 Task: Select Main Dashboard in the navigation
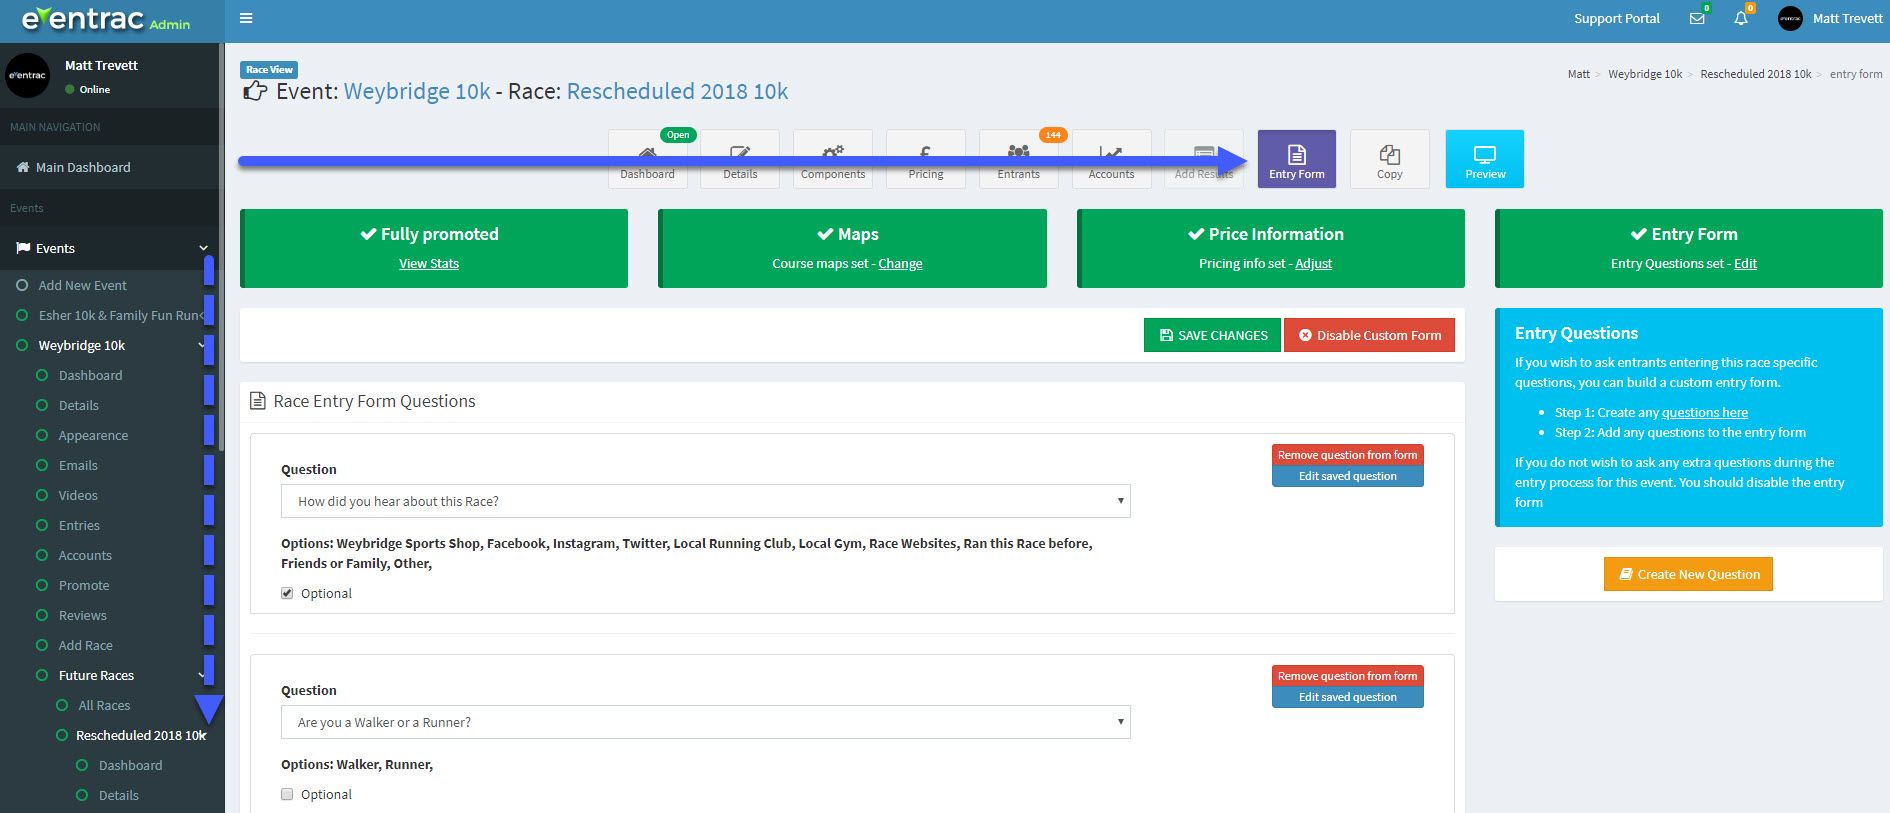[83, 167]
